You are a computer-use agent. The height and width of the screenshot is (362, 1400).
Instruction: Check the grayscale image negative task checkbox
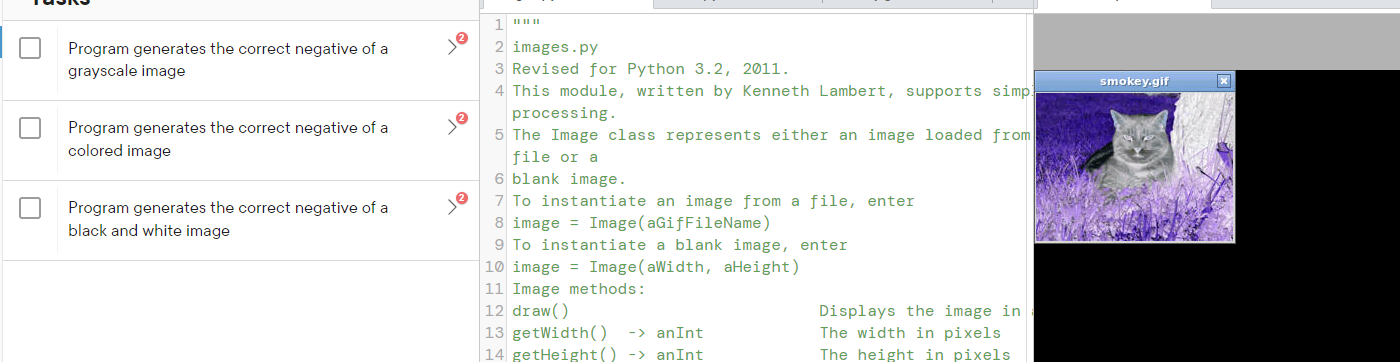pyautogui.click(x=31, y=48)
